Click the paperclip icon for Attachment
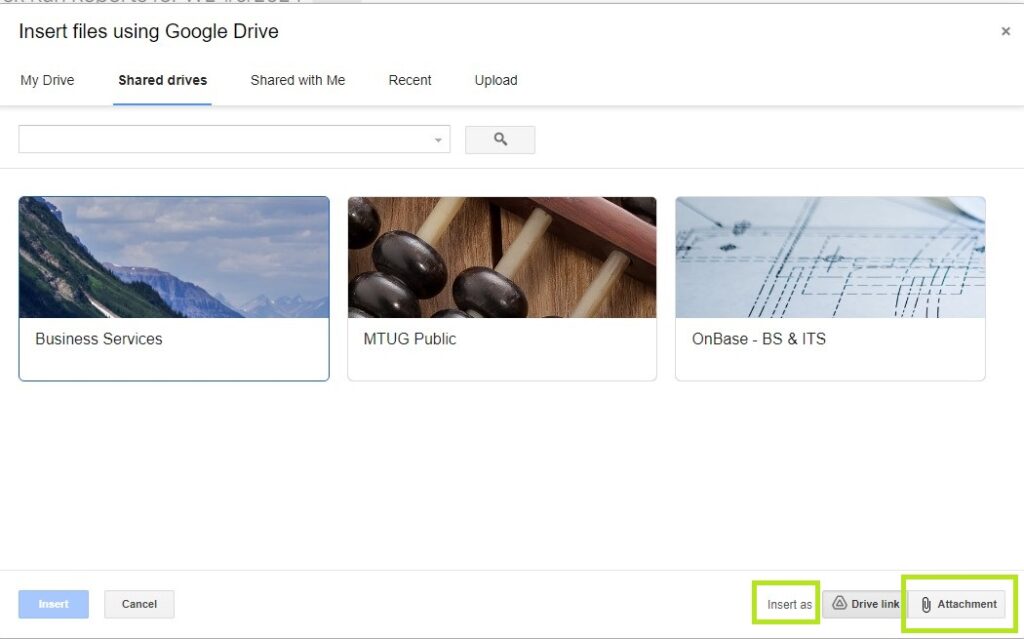 pyautogui.click(x=926, y=605)
